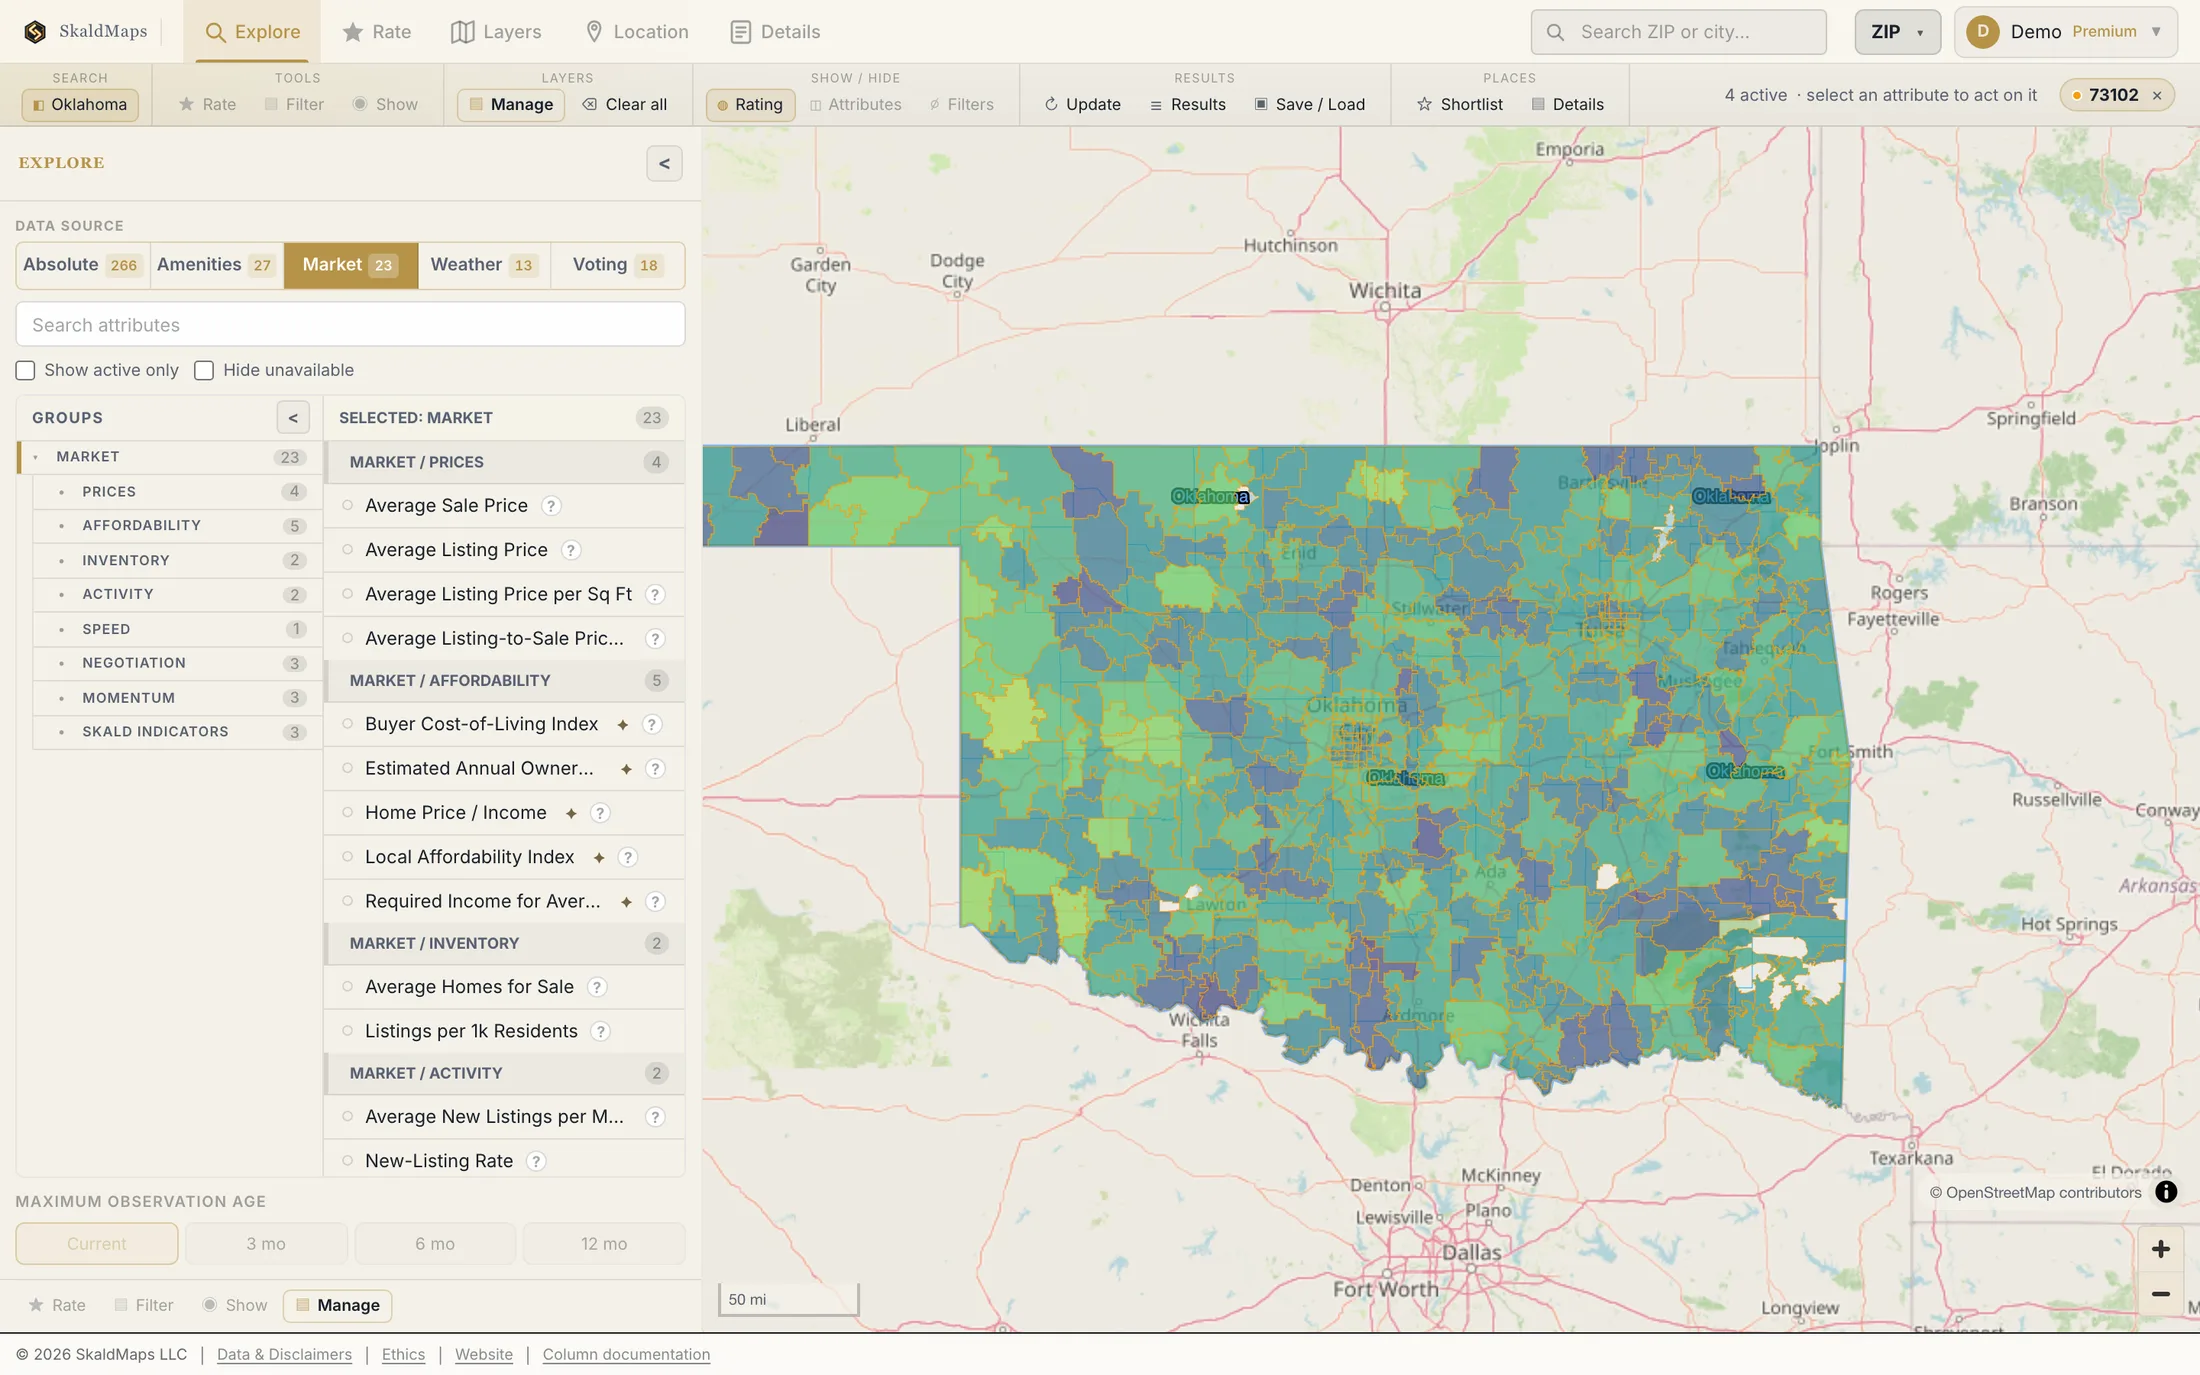Switch to the Layers top tab

[496, 32]
